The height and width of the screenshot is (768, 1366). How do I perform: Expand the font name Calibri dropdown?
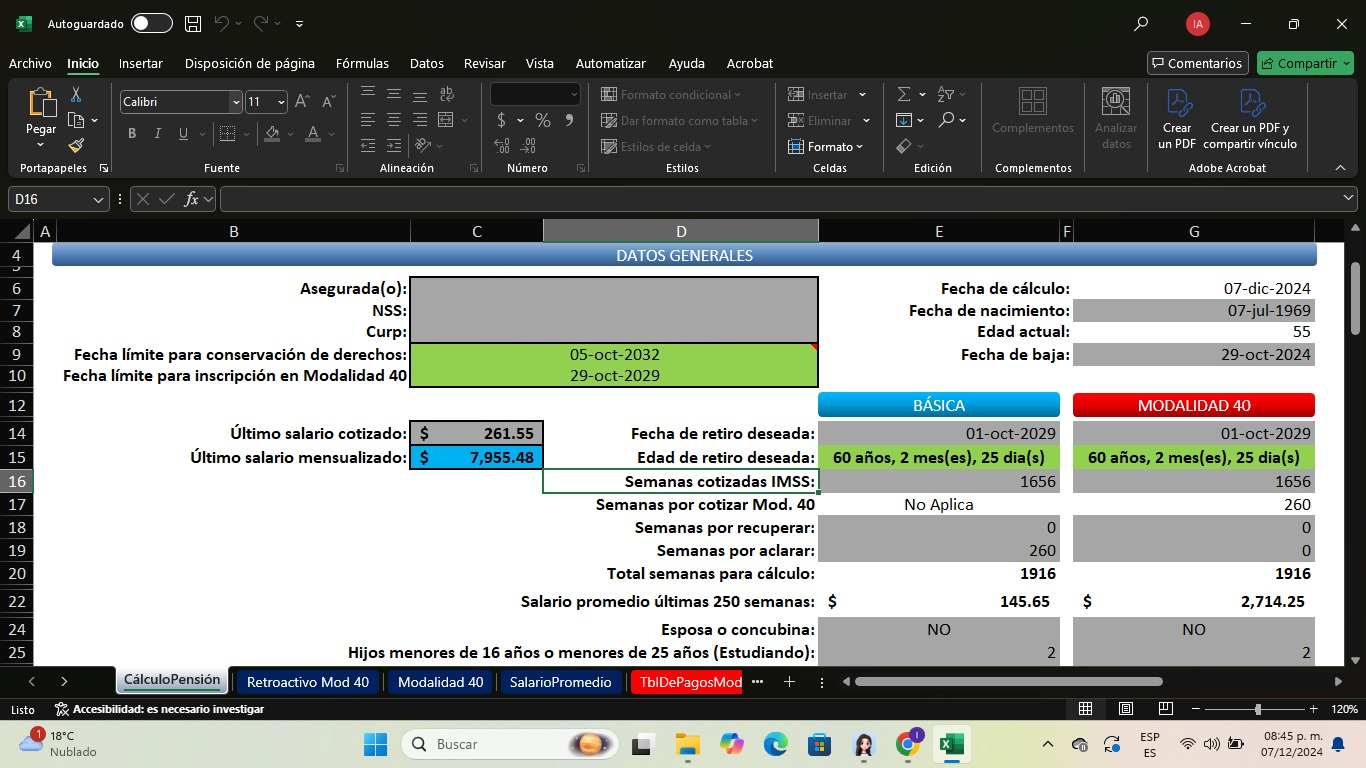point(236,102)
